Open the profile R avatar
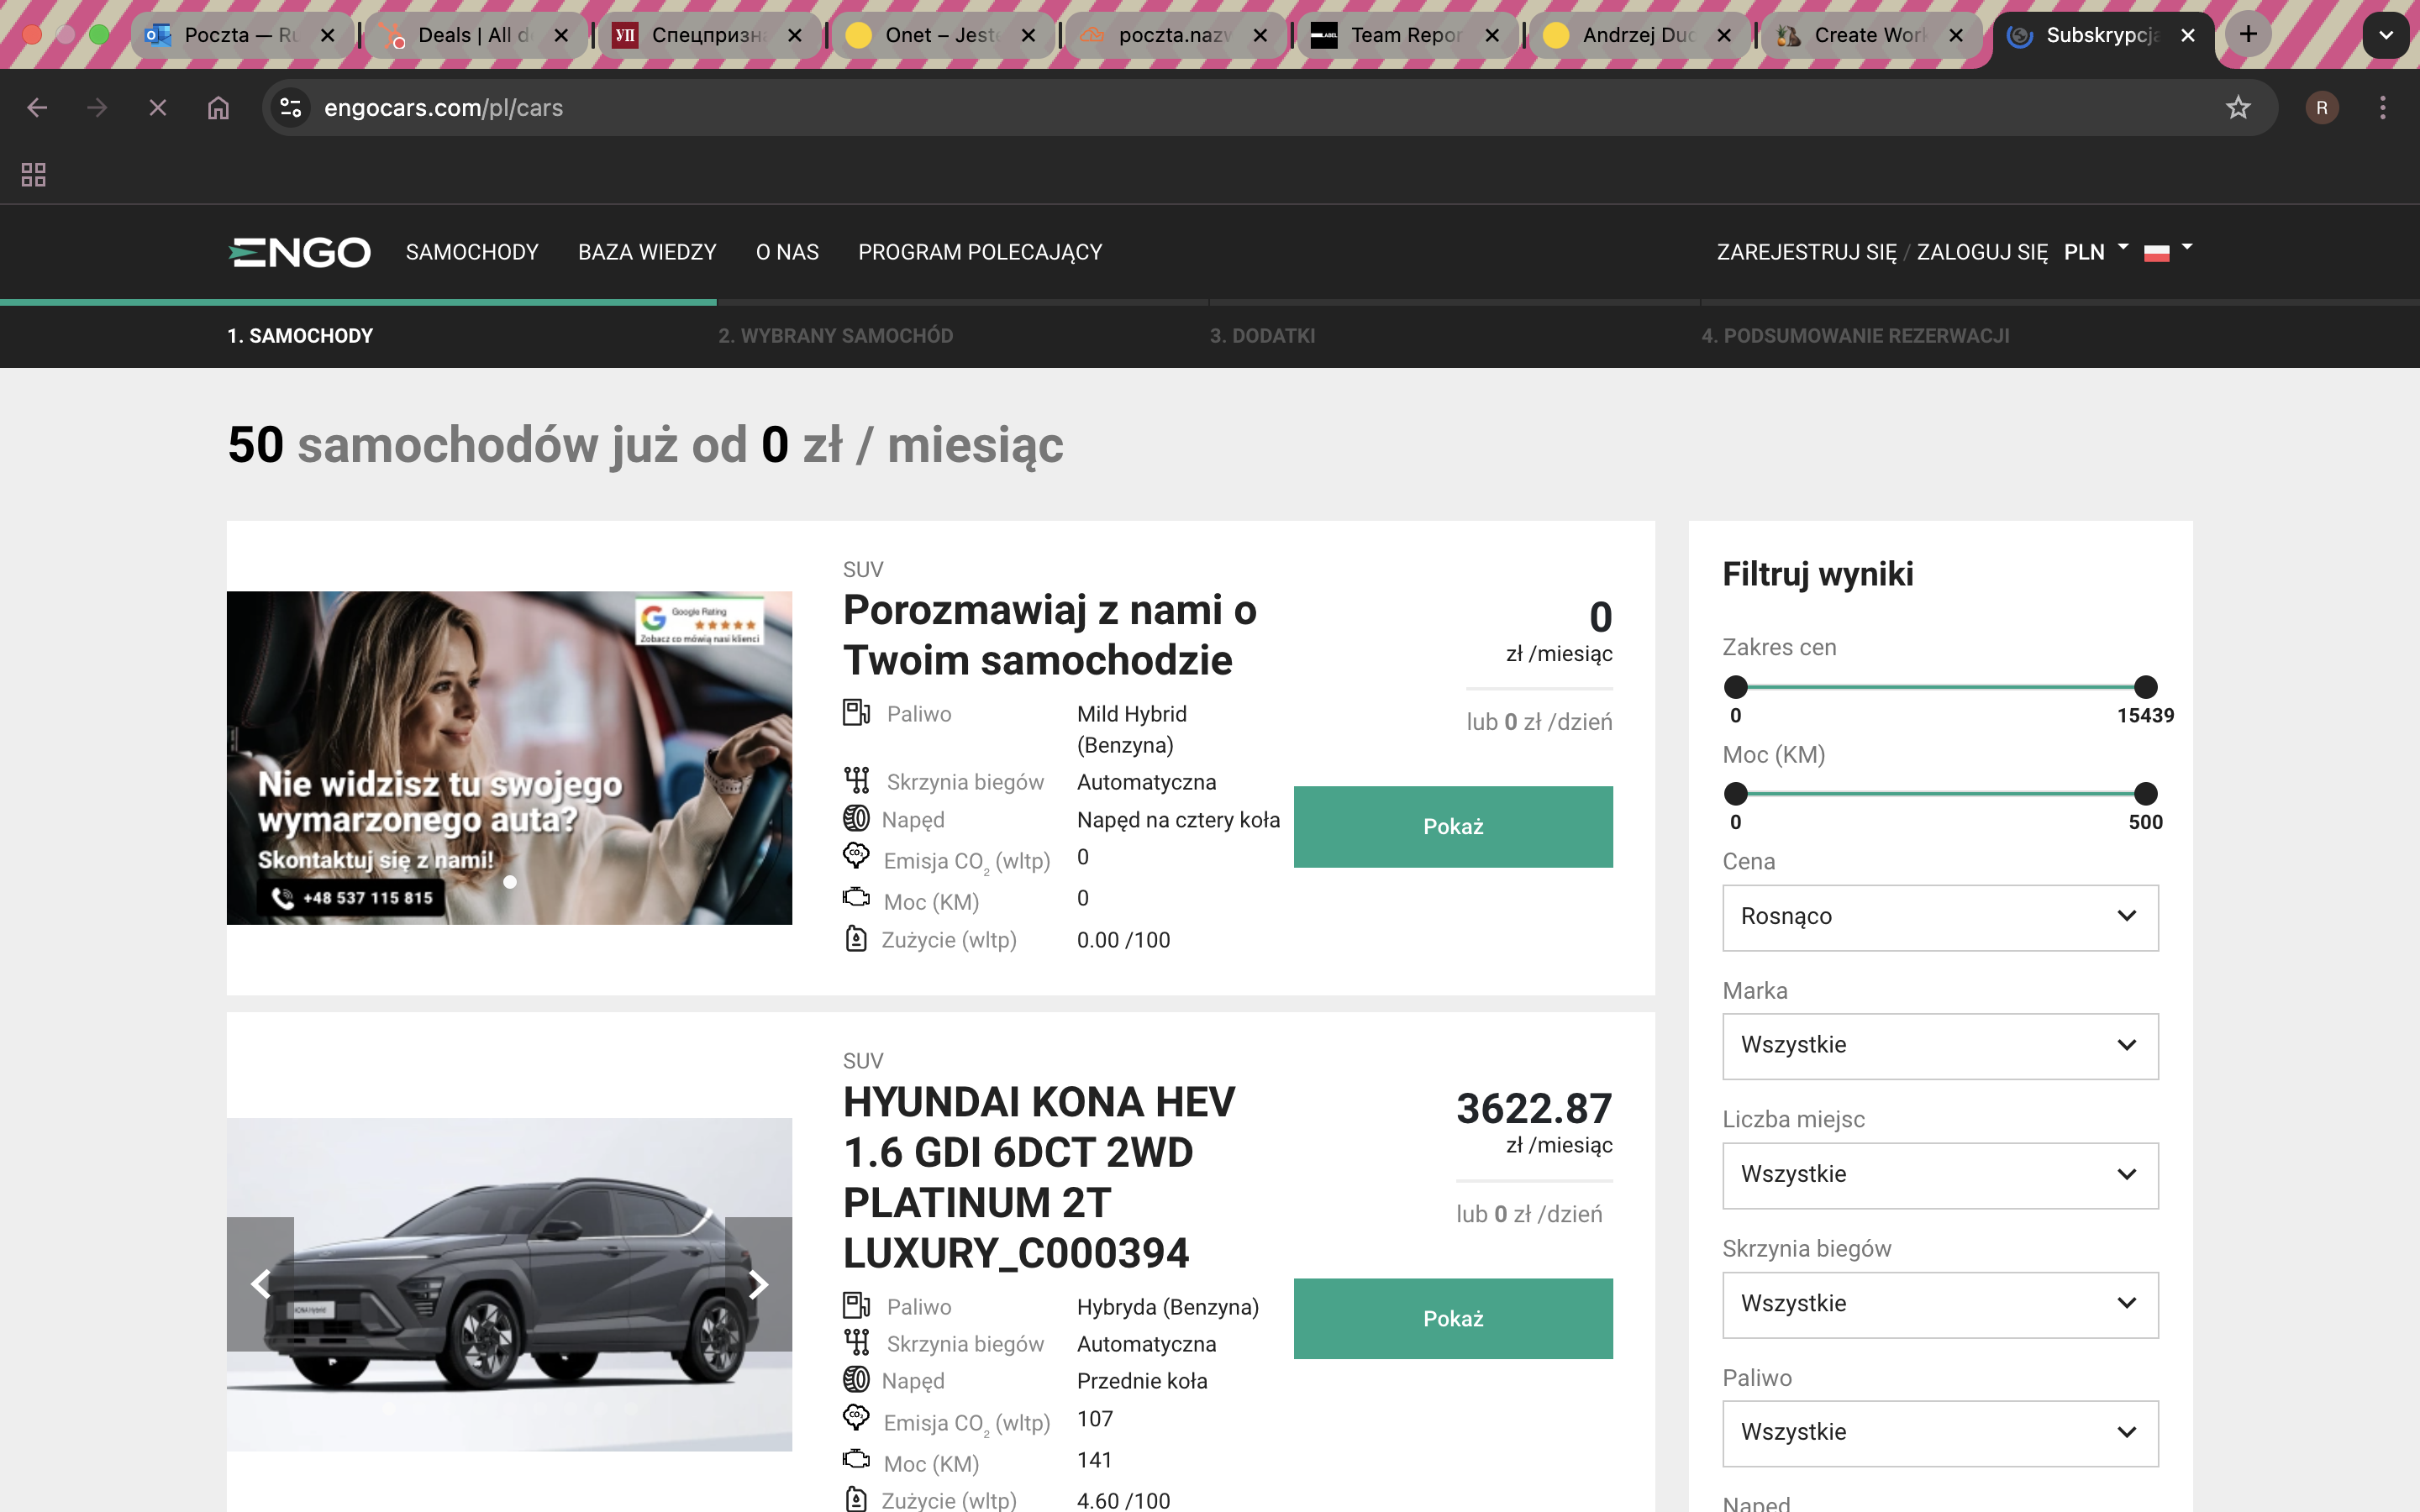This screenshot has width=2420, height=1512. (2322, 107)
